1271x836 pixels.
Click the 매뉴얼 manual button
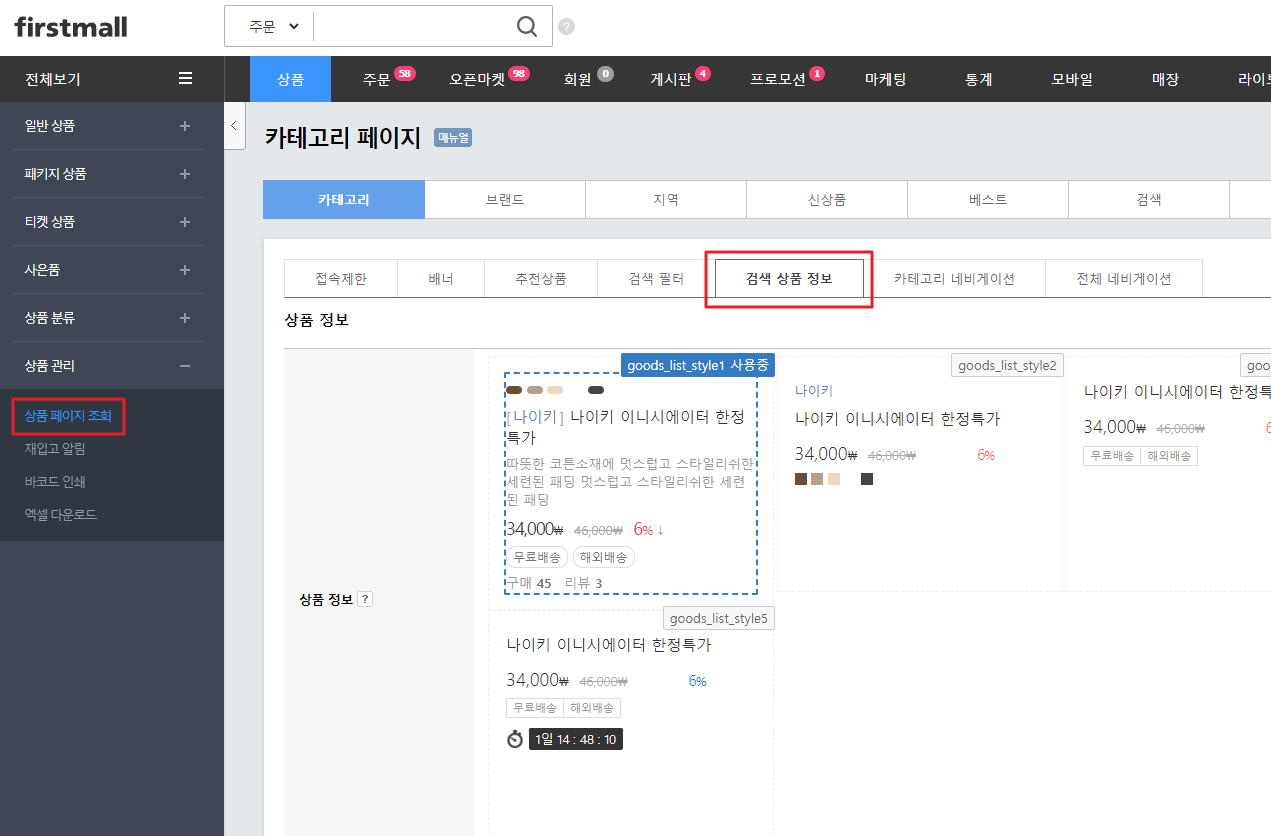pos(452,138)
